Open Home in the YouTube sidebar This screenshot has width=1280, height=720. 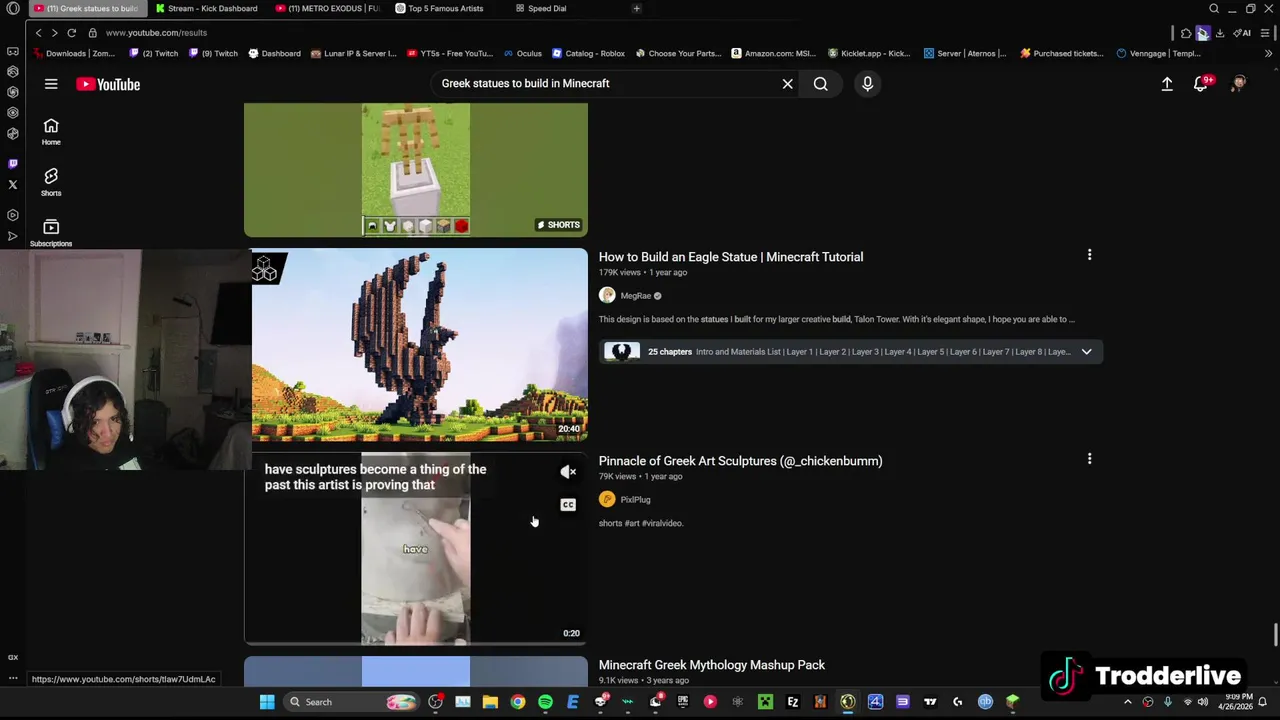51,131
